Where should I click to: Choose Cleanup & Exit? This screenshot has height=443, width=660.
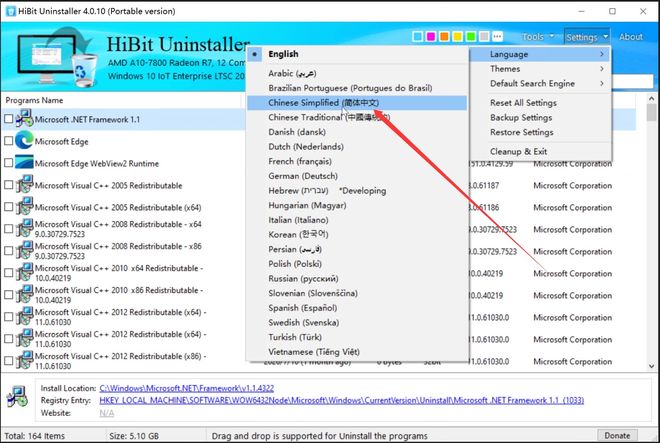(540, 152)
